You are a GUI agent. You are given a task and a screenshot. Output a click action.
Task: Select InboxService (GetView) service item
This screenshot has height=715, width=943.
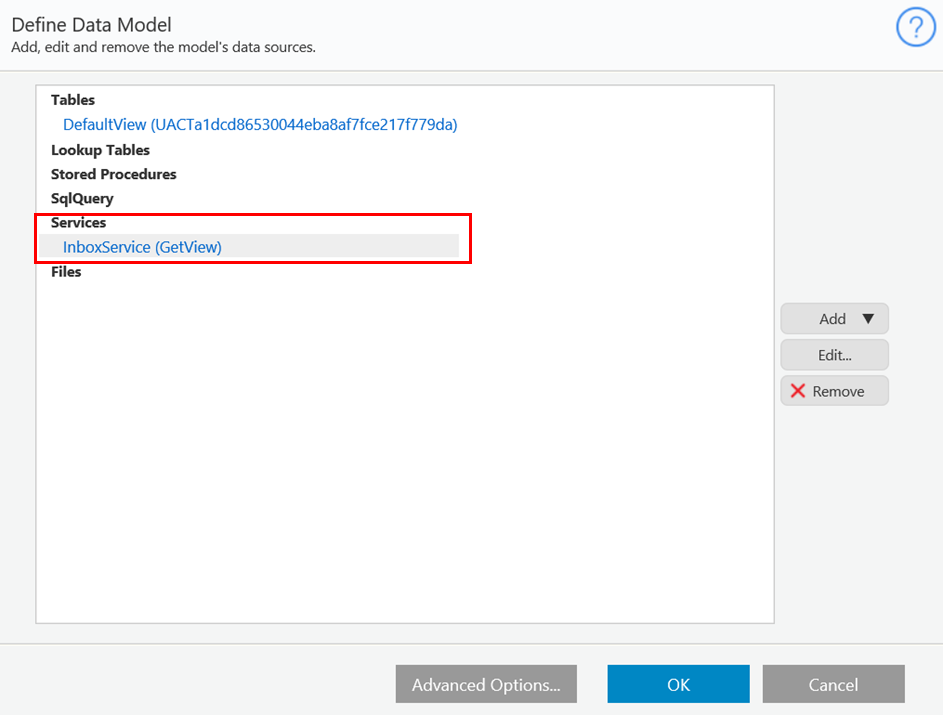coord(142,247)
